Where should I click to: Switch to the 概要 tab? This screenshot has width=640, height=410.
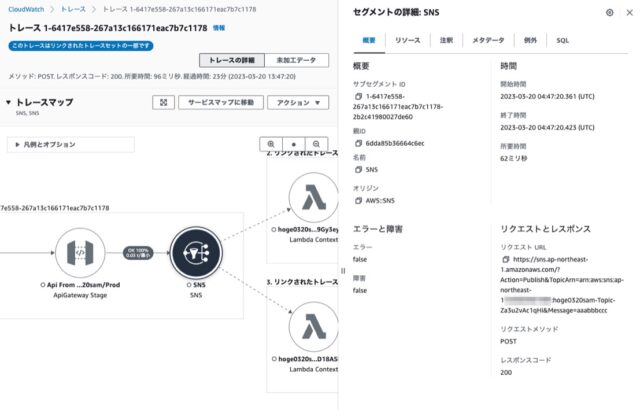[369, 40]
